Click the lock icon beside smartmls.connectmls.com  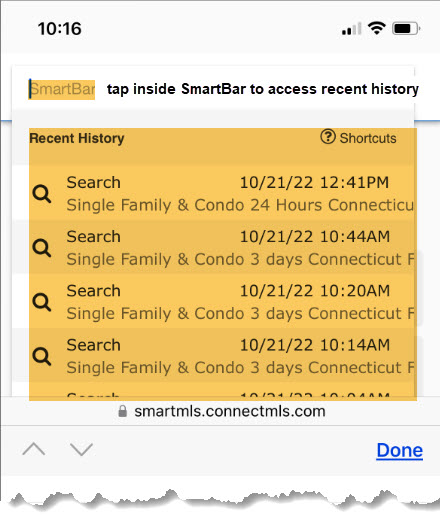click(x=123, y=411)
